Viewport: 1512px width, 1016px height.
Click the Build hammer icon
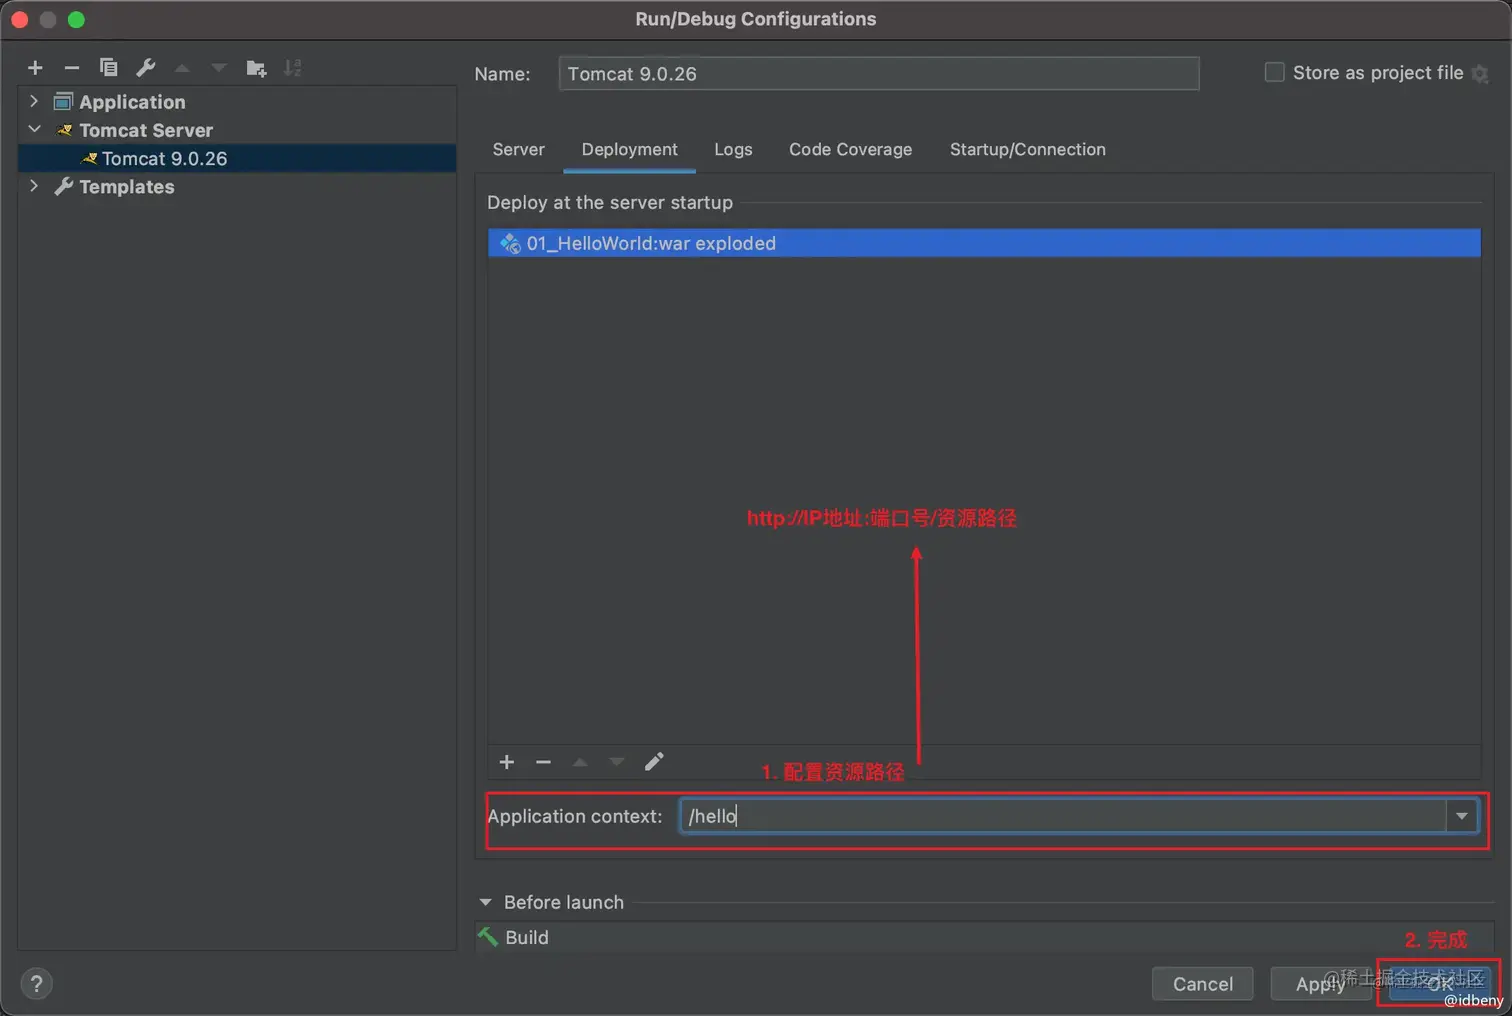click(488, 937)
